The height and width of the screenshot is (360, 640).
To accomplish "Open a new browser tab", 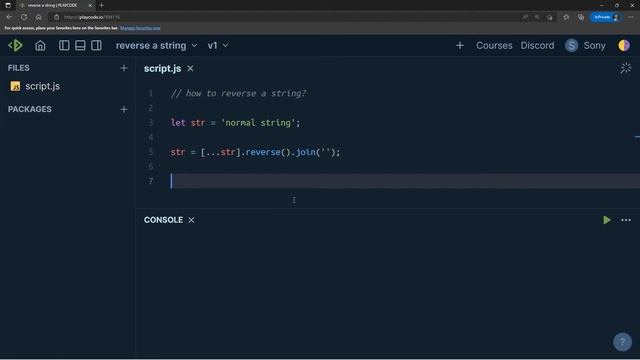I will click(101, 5).
